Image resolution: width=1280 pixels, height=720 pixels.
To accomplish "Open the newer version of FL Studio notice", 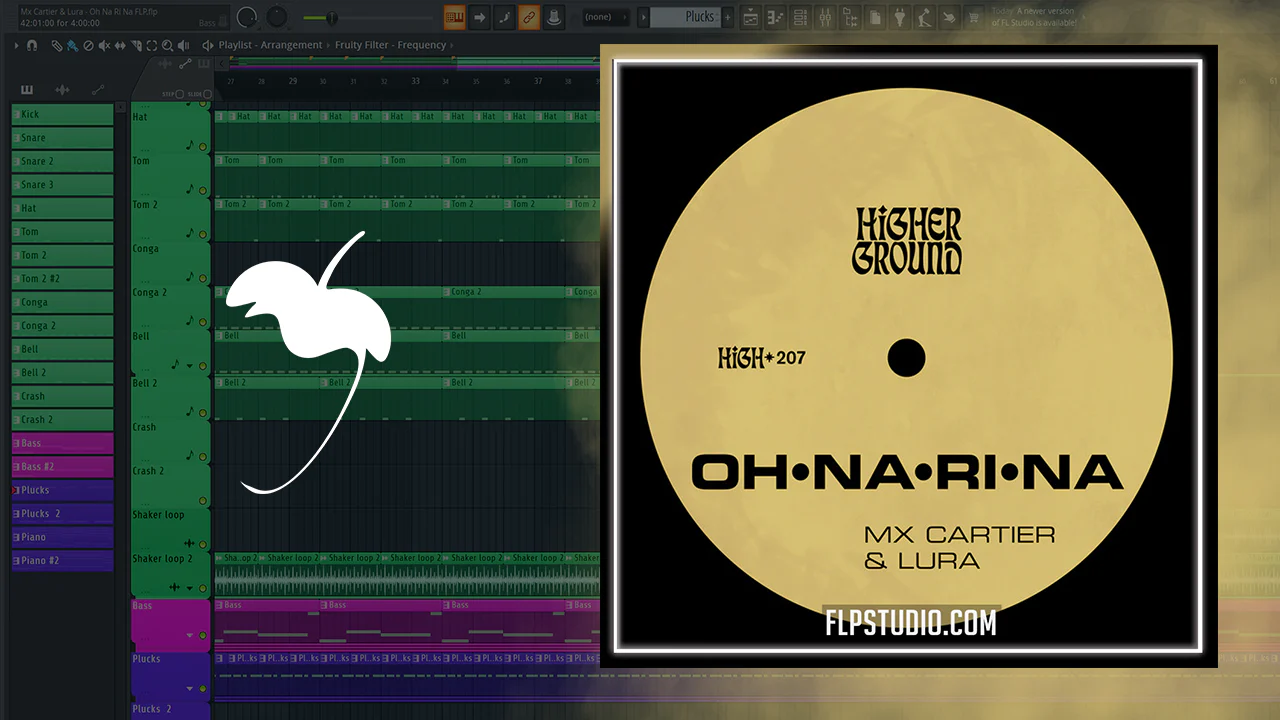I will pos(1036,17).
